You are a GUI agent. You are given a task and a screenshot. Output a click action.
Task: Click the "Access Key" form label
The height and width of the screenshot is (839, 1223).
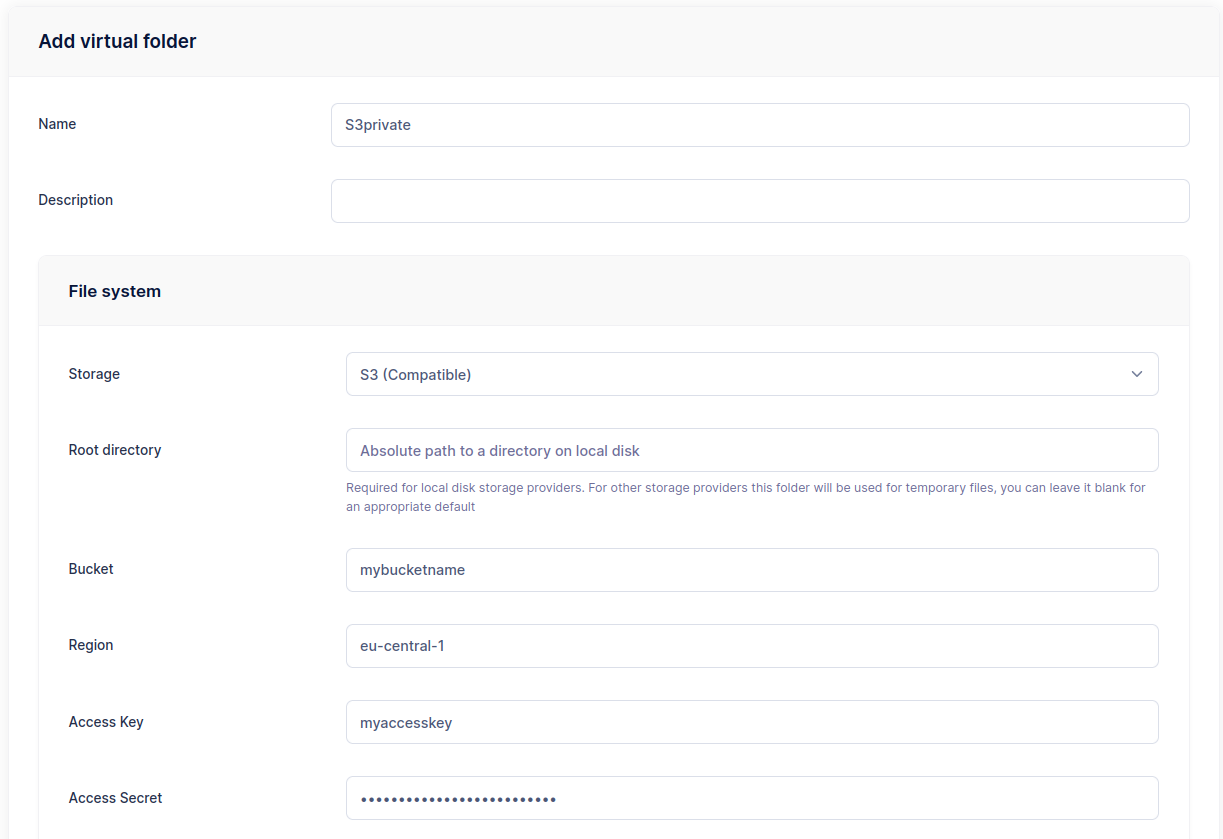[106, 721]
